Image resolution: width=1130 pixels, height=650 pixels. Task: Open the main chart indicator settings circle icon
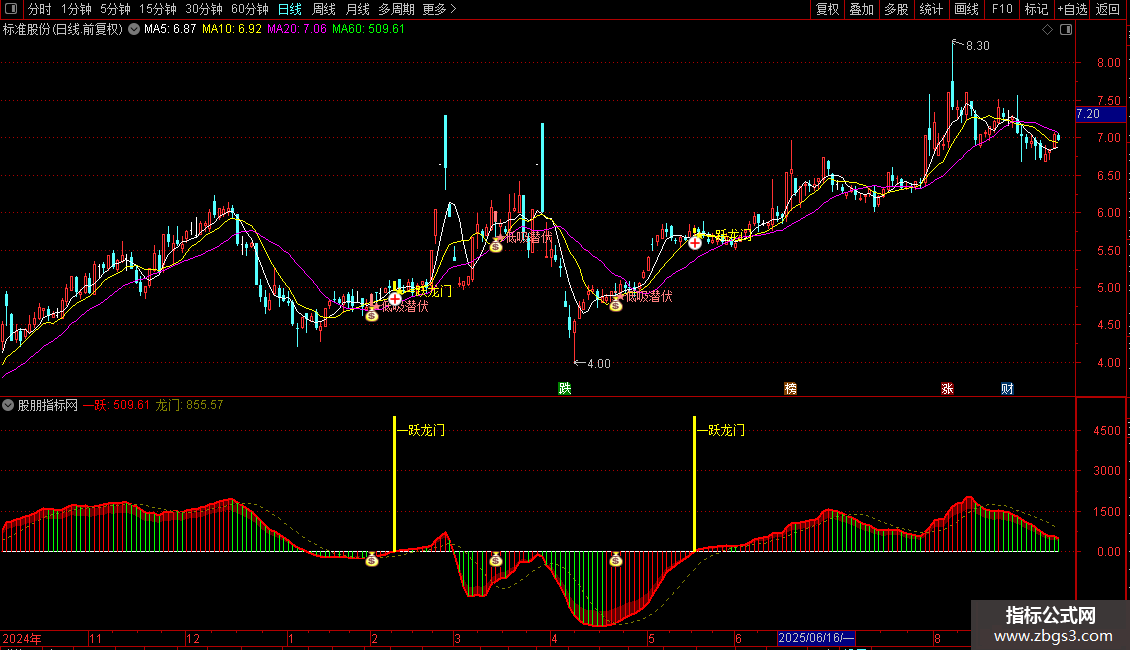[x=134, y=29]
